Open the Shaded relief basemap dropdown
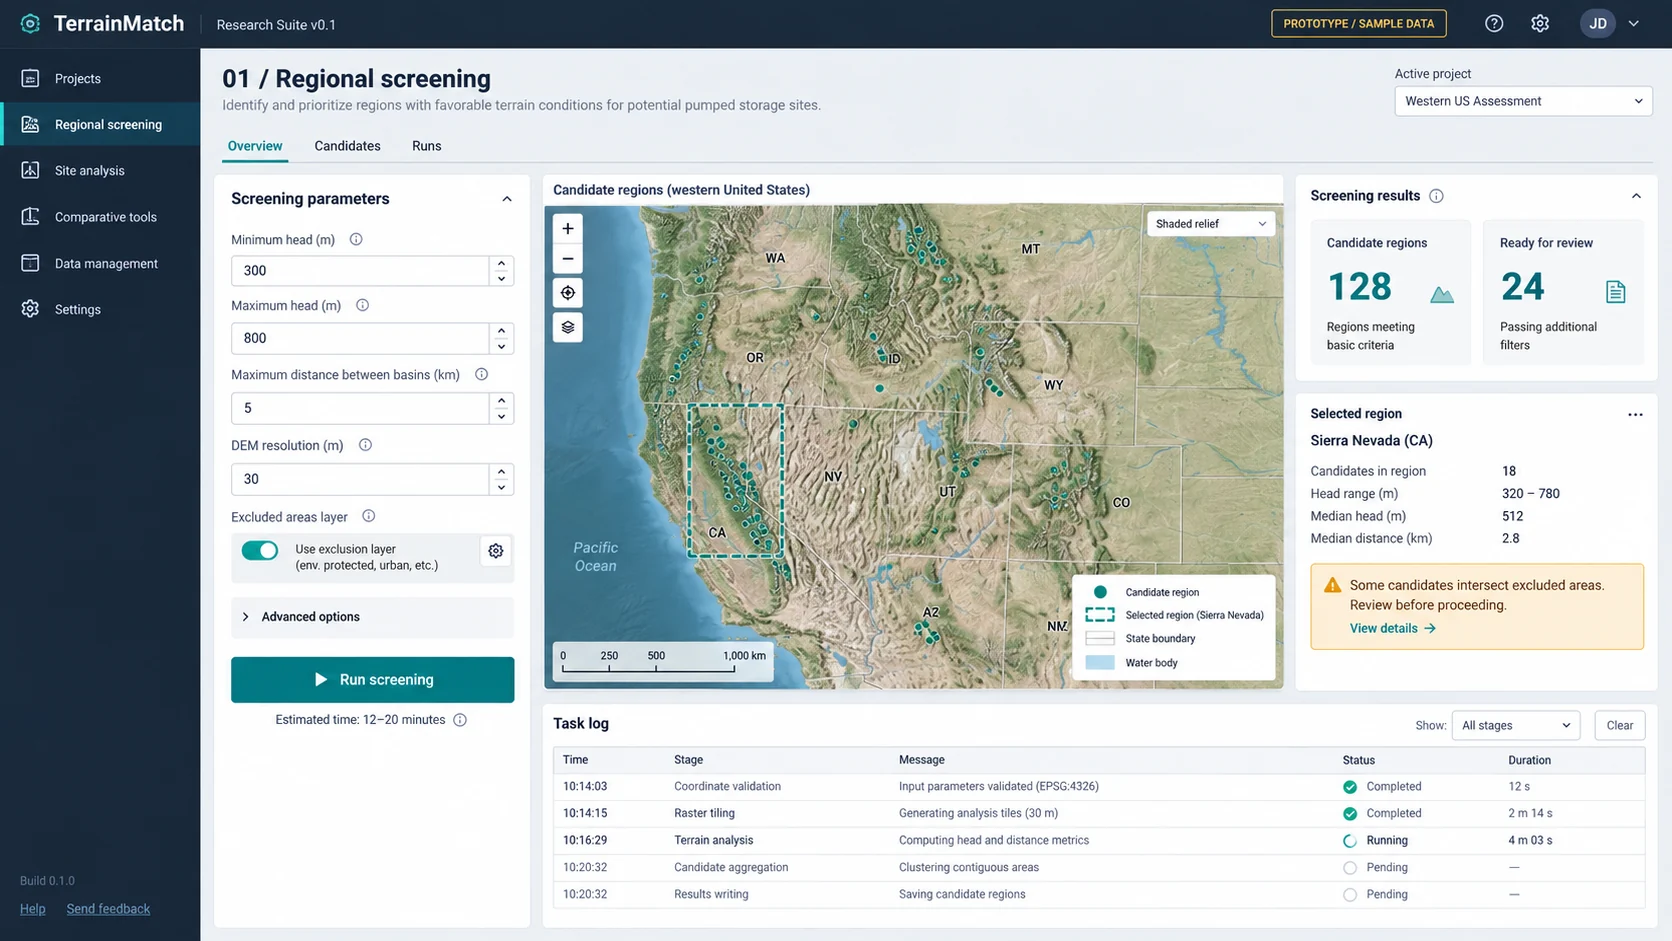This screenshot has height=941, width=1672. click(1210, 224)
